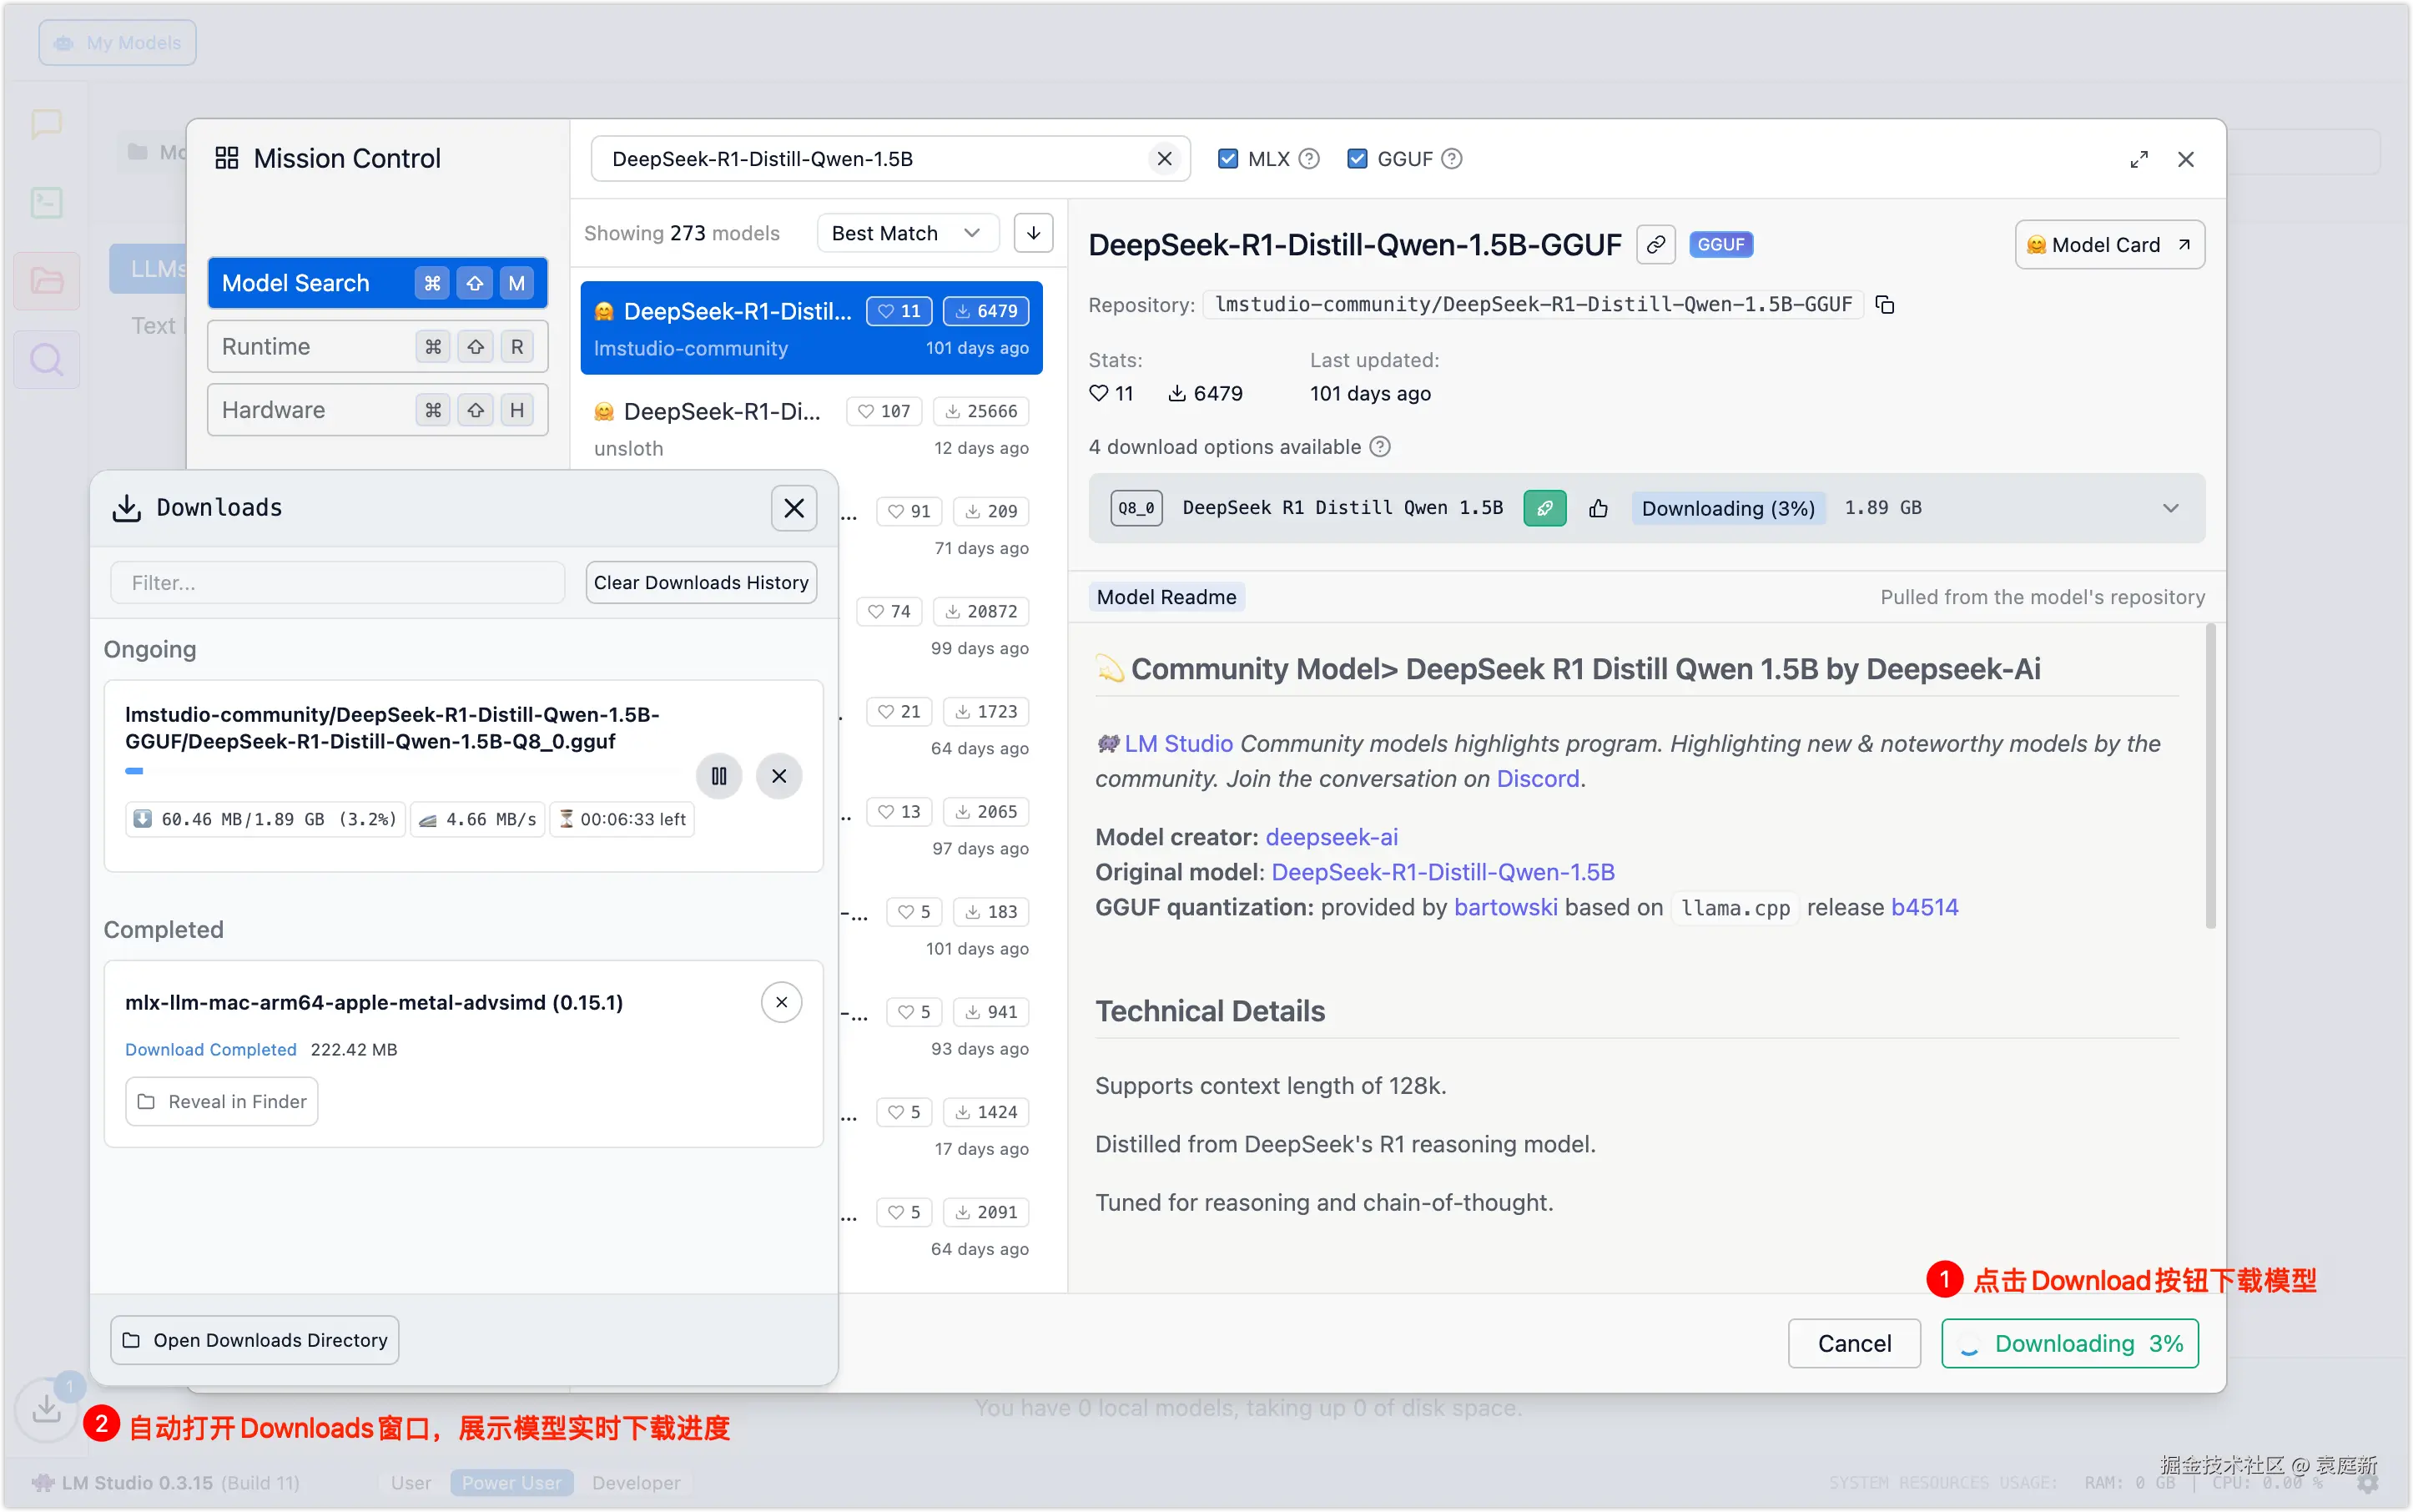The width and height of the screenshot is (2413, 1512).
Task: Open chat icon in left sidebar
Action: pyautogui.click(x=46, y=124)
